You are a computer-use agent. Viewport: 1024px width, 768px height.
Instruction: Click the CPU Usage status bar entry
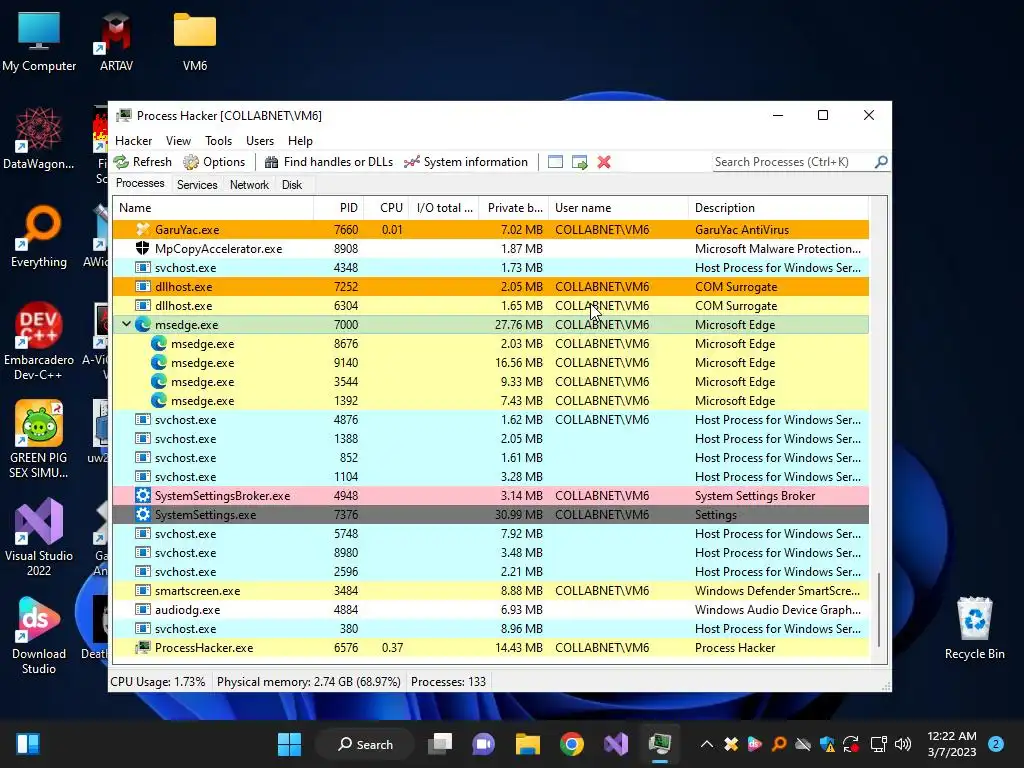tap(157, 682)
